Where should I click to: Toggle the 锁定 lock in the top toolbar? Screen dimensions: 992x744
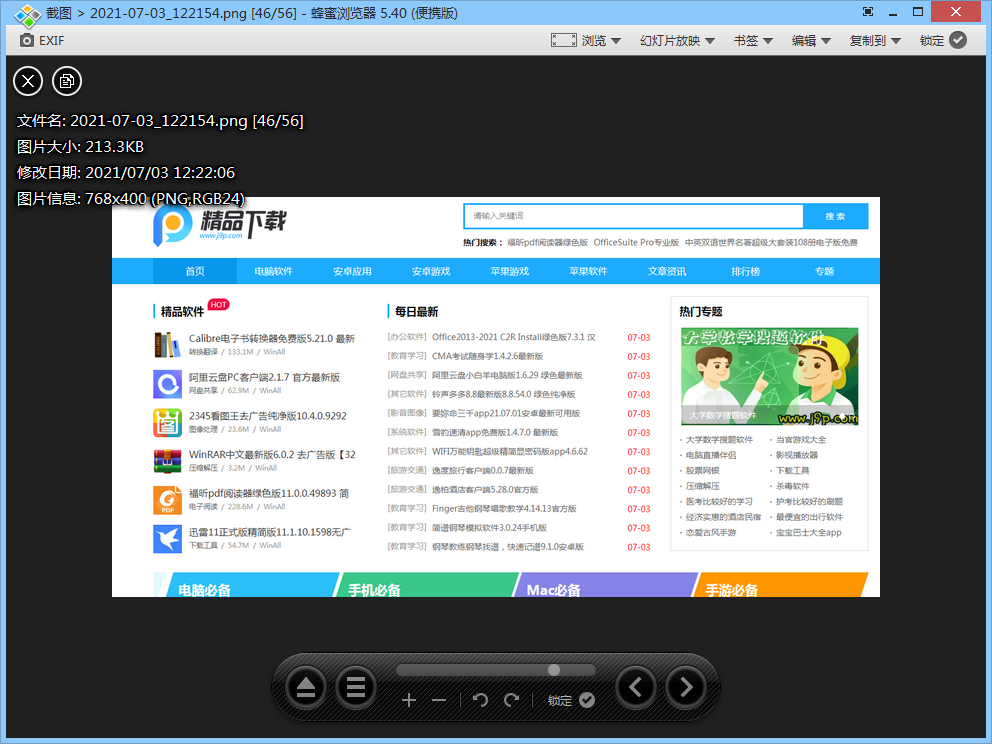[x=943, y=40]
